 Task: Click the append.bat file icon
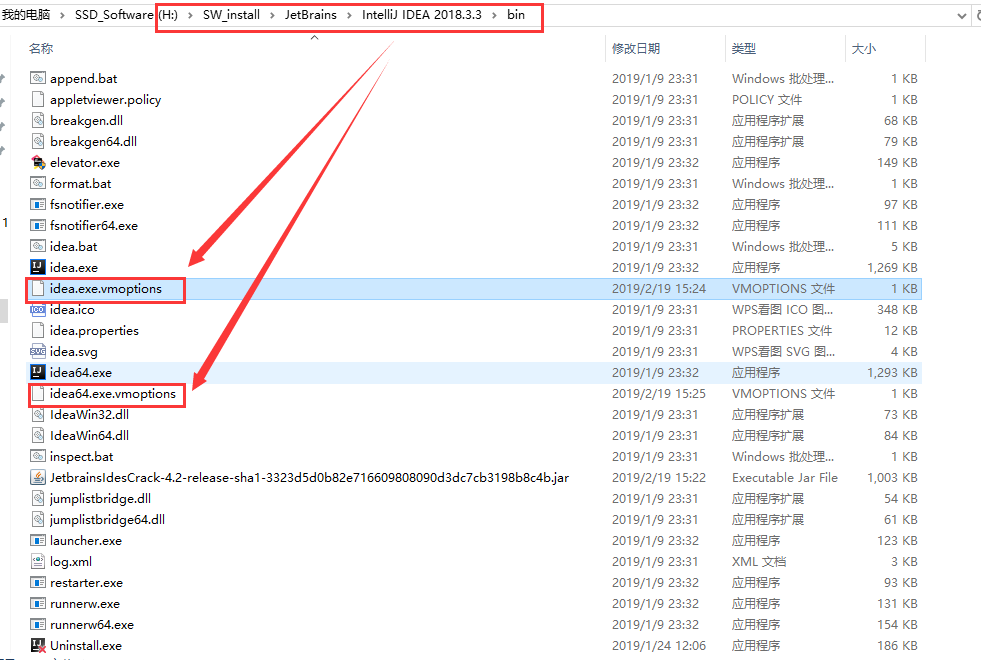38,78
